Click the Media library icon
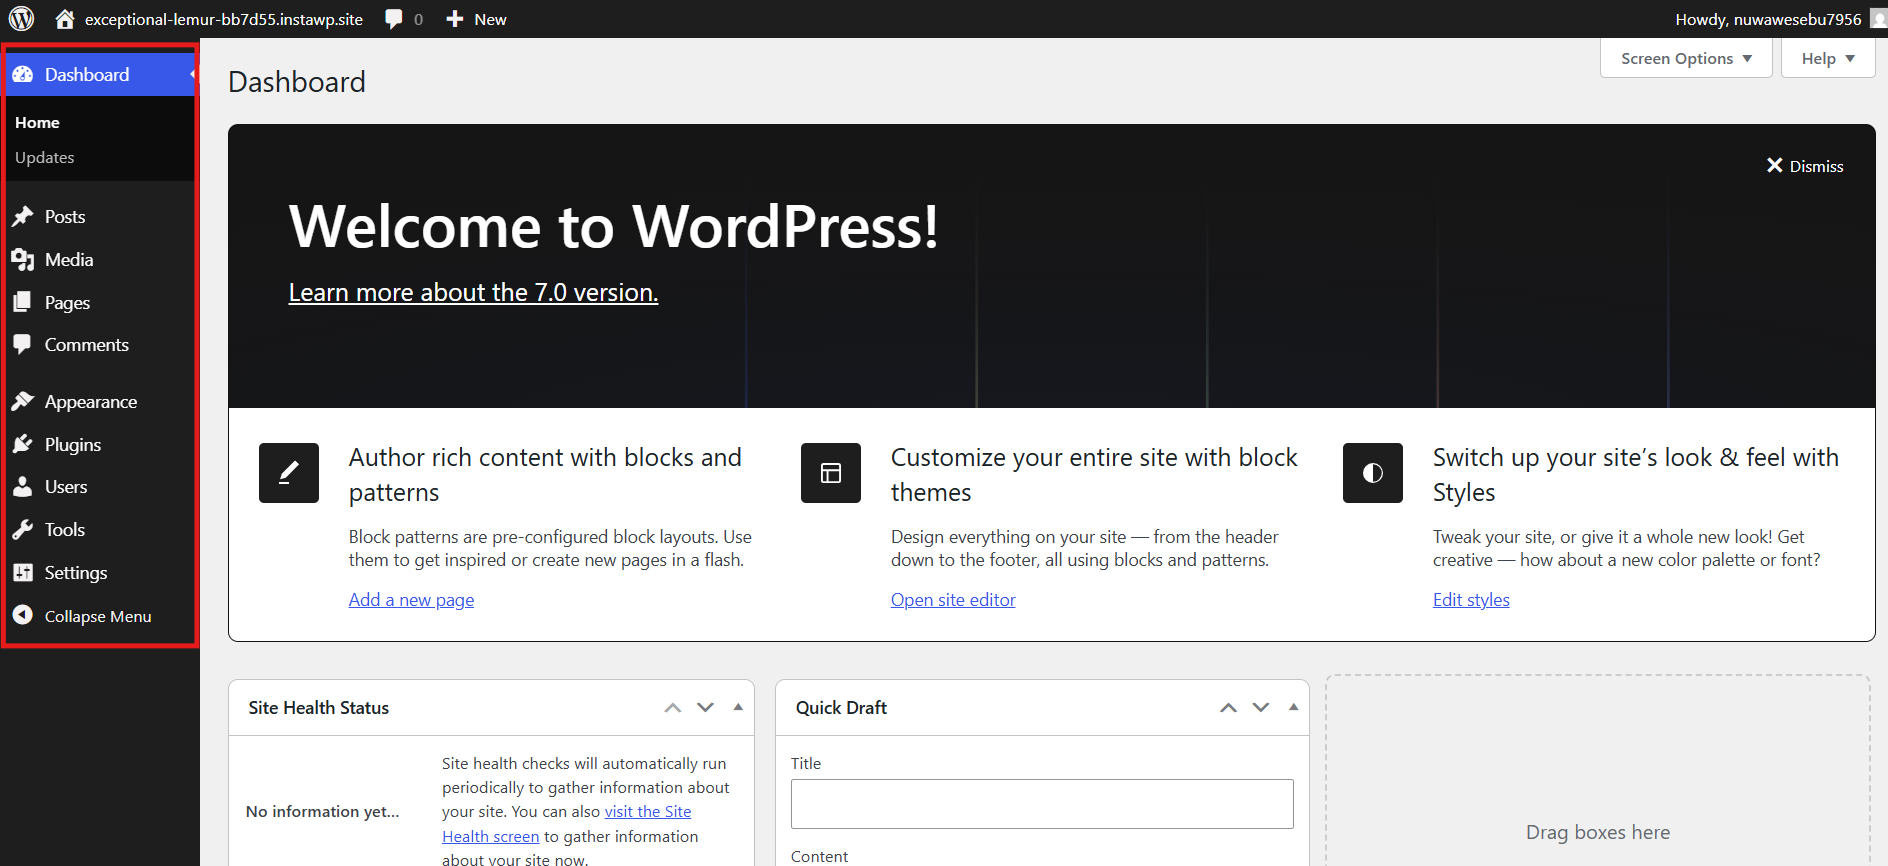Image resolution: width=1888 pixels, height=866 pixels. click(23, 260)
